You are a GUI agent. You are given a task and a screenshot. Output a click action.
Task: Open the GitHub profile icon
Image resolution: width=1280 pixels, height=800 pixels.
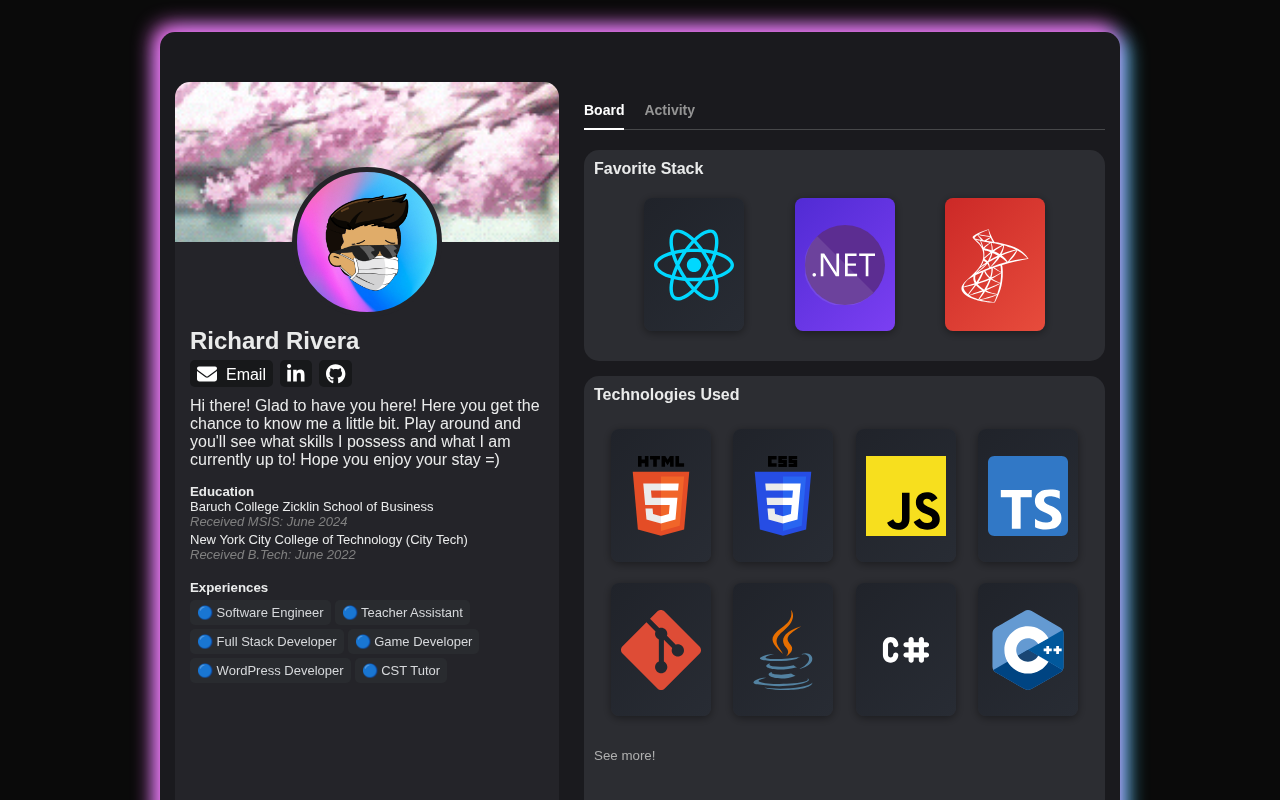pos(335,374)
